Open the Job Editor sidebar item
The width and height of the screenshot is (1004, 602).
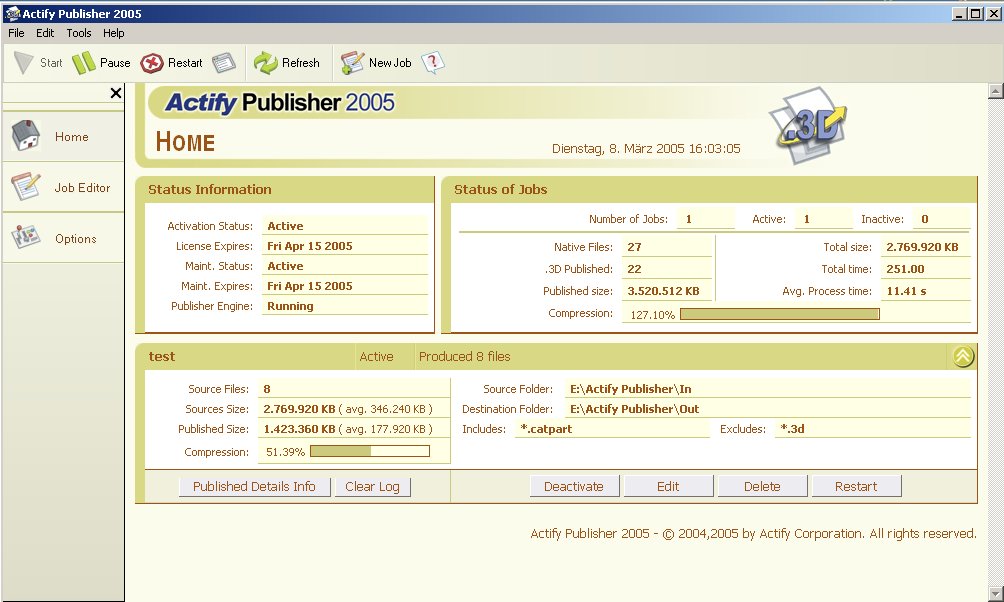63,187
